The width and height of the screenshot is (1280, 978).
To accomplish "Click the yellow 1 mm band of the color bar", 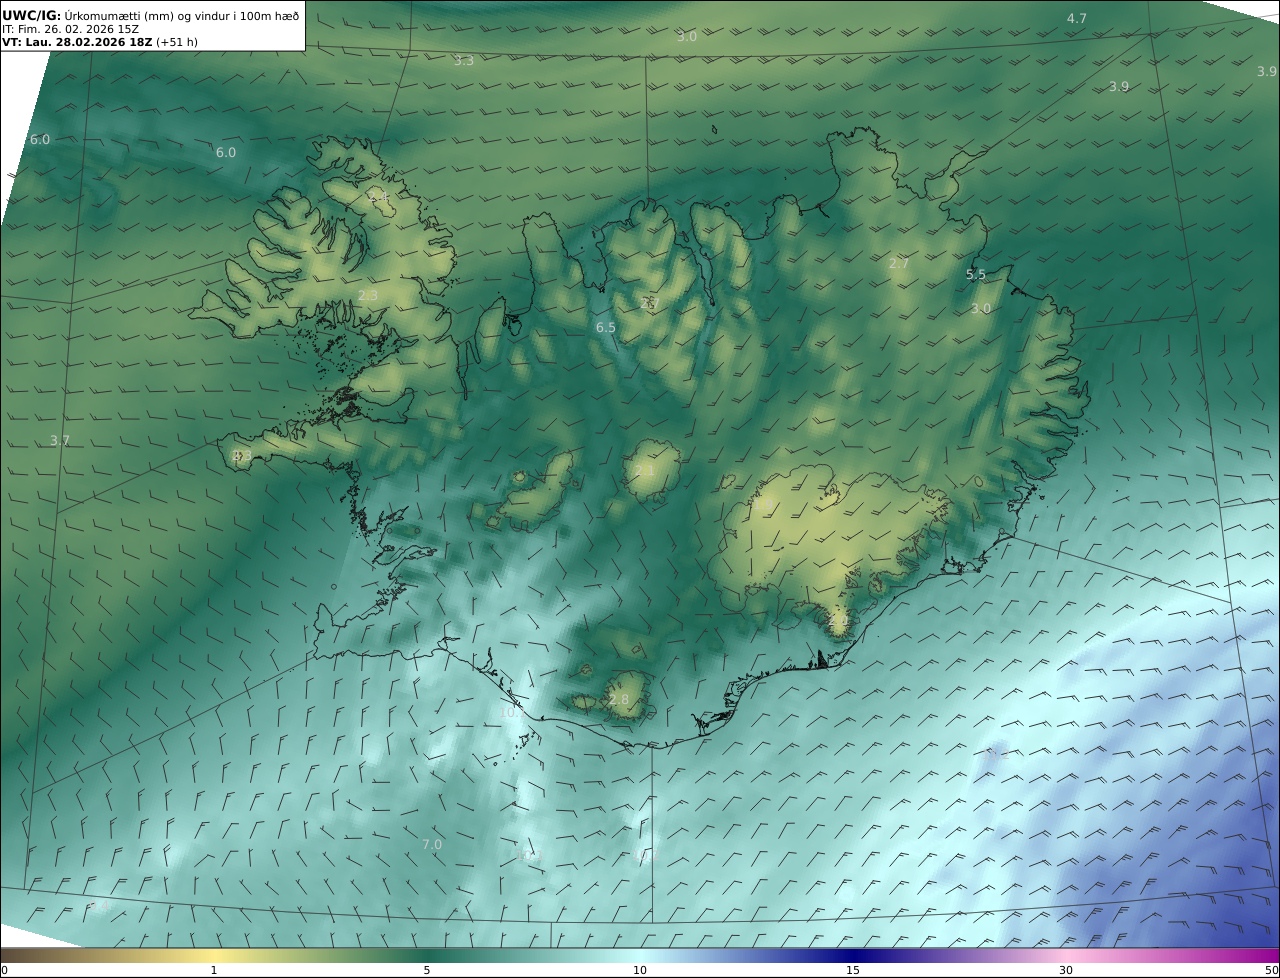I will (x=214, y=955).
